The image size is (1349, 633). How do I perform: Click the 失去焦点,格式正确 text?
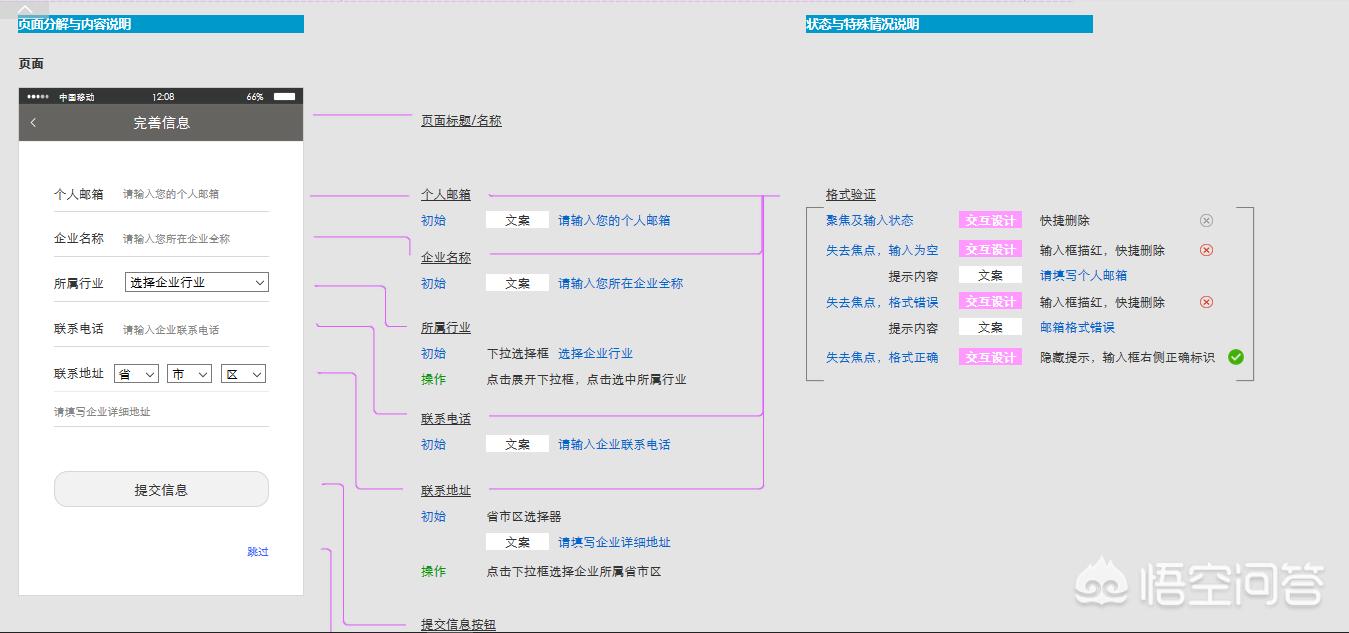(x=882, y=357)
